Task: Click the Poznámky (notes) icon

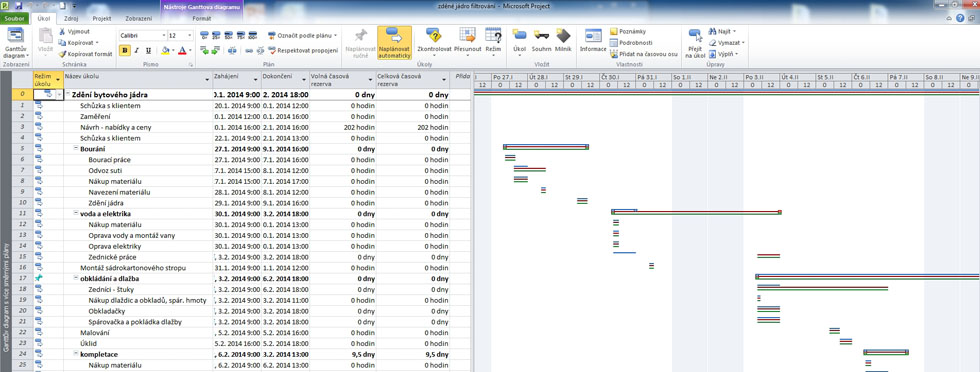Action: coord(614,31)
